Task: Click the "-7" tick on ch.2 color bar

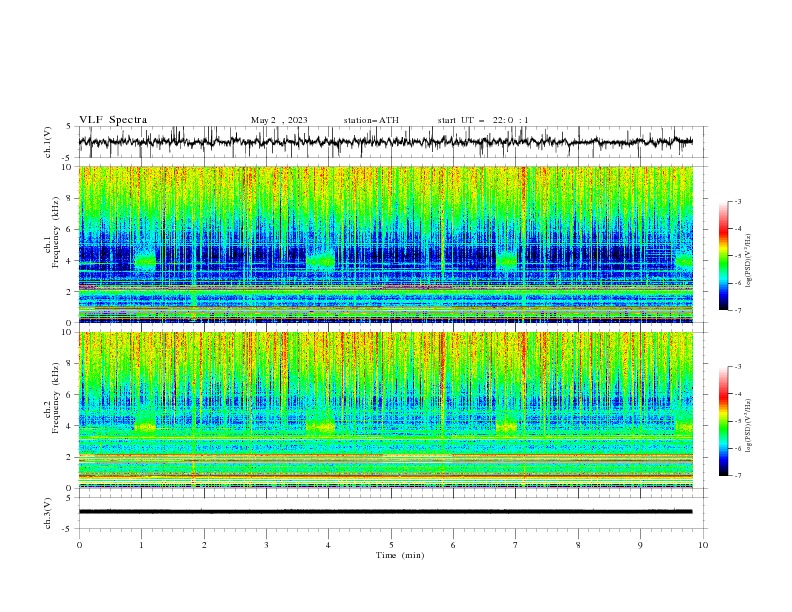Action: (x=737, y=476)
